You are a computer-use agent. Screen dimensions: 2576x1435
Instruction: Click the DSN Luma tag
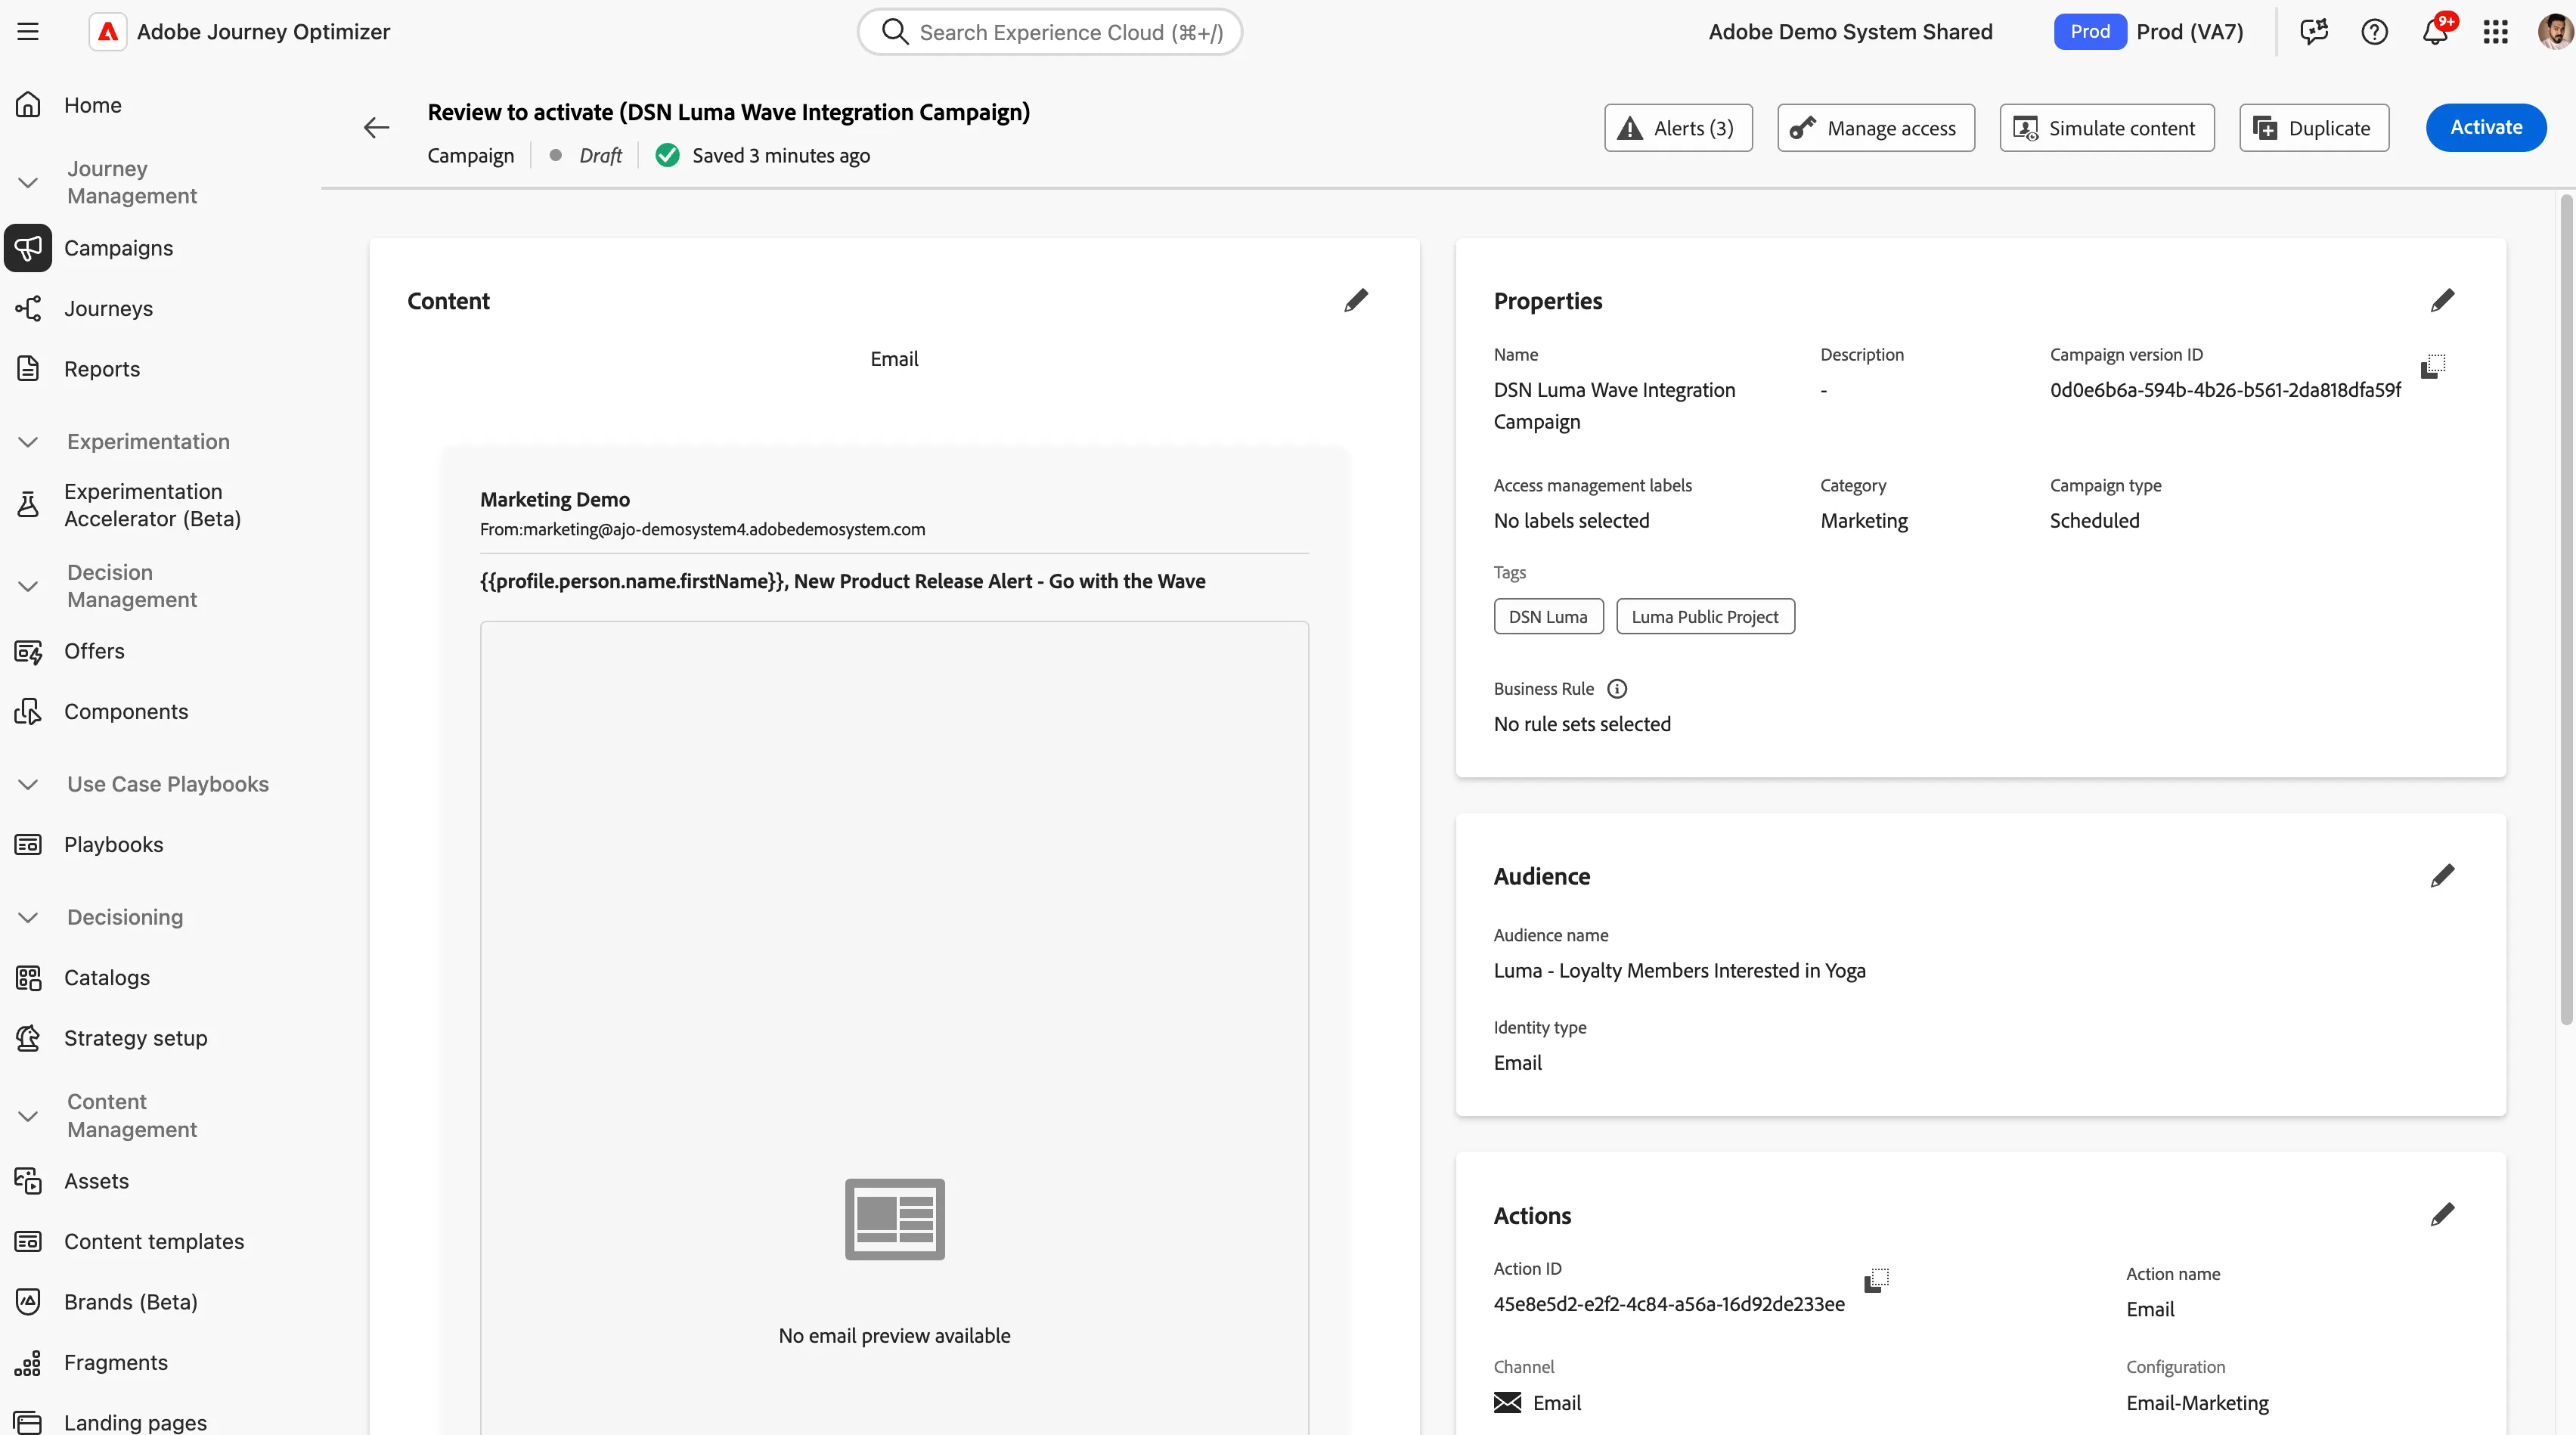click(x=1548, y=617)
